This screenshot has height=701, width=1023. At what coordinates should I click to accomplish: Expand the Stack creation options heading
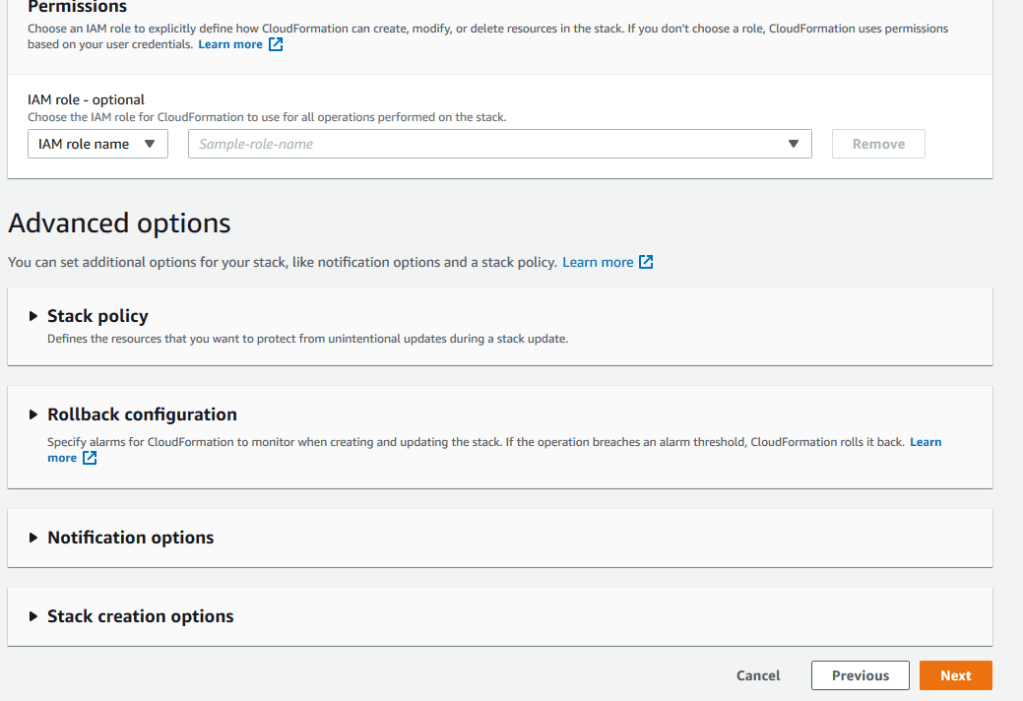coord(140,616)
